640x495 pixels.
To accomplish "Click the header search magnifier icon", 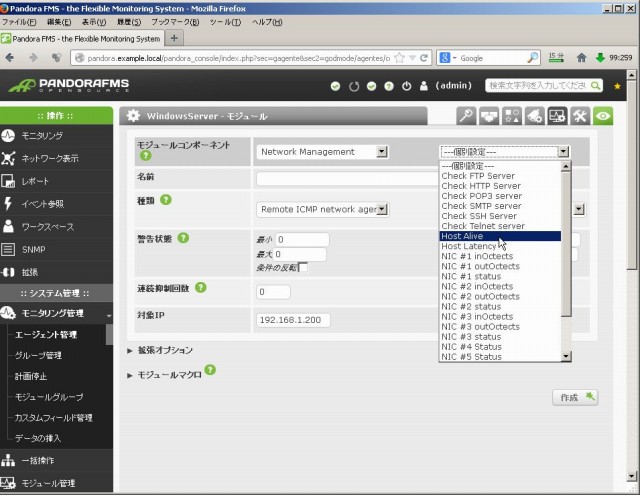I will 596,86.
